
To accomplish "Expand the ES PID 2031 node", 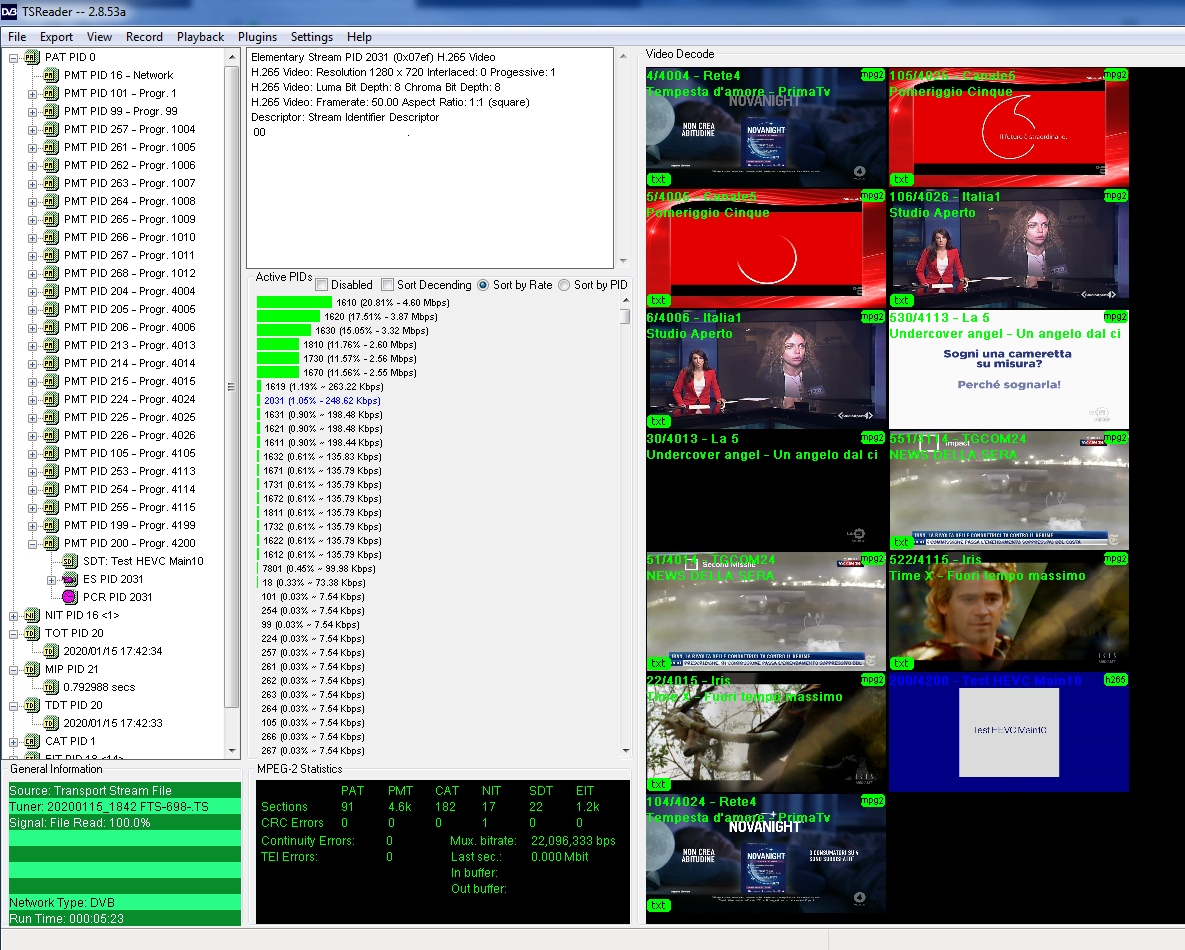I will [x=51, y=580].
